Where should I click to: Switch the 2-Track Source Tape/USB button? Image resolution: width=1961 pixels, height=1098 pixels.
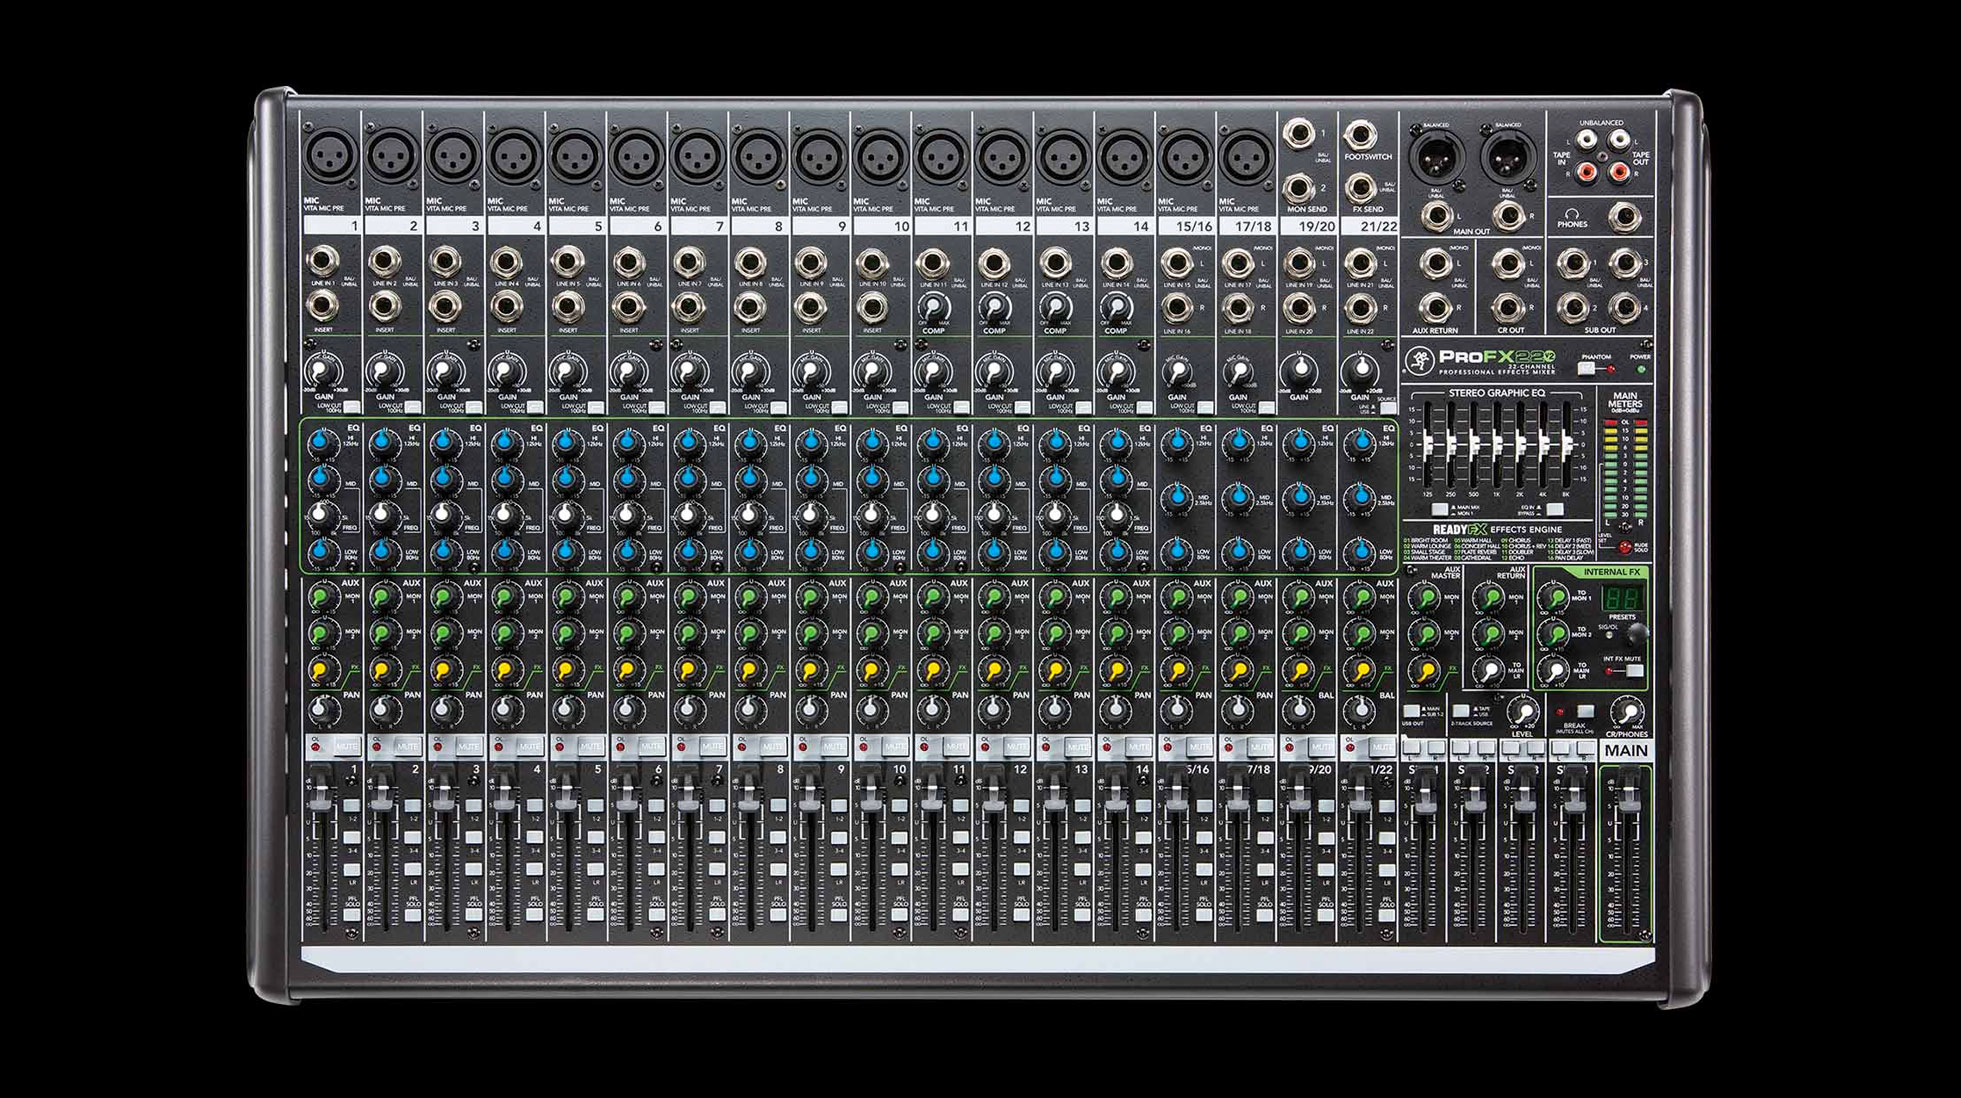pyautogui.click(x=1461, y=711)
